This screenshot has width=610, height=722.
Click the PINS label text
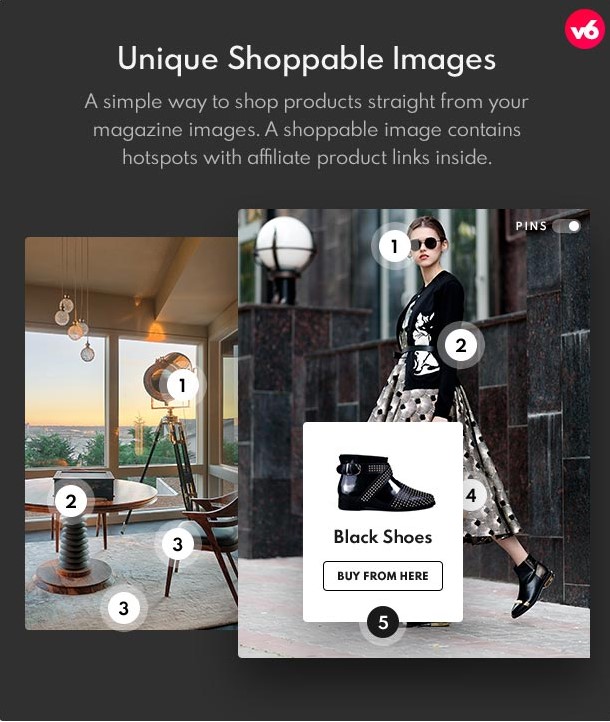click(531, 226)
